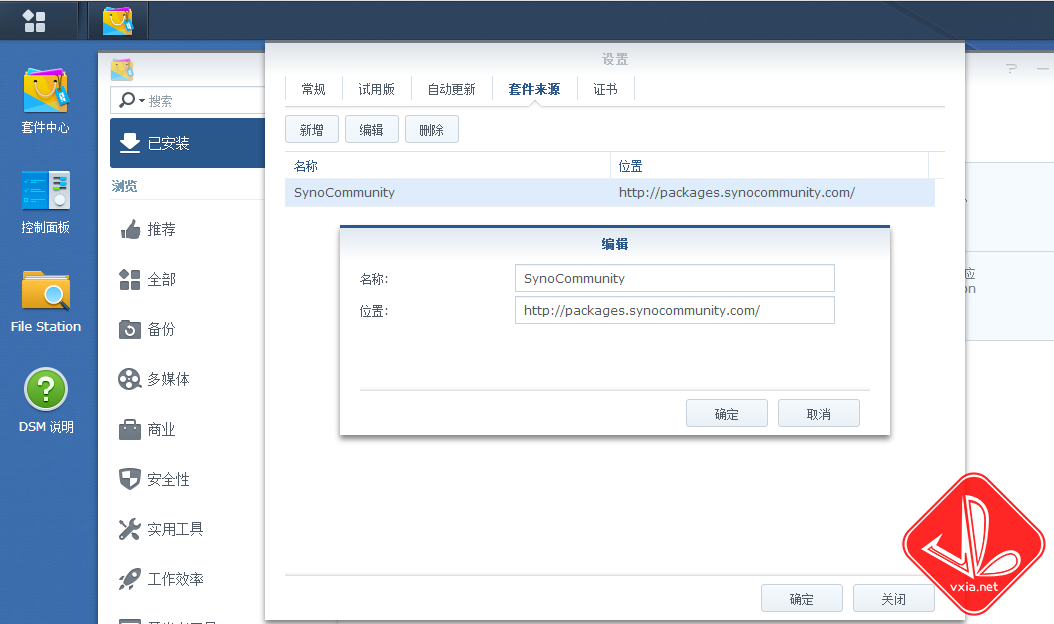Expand the search filter dropdown arrow

click(142, 101)
